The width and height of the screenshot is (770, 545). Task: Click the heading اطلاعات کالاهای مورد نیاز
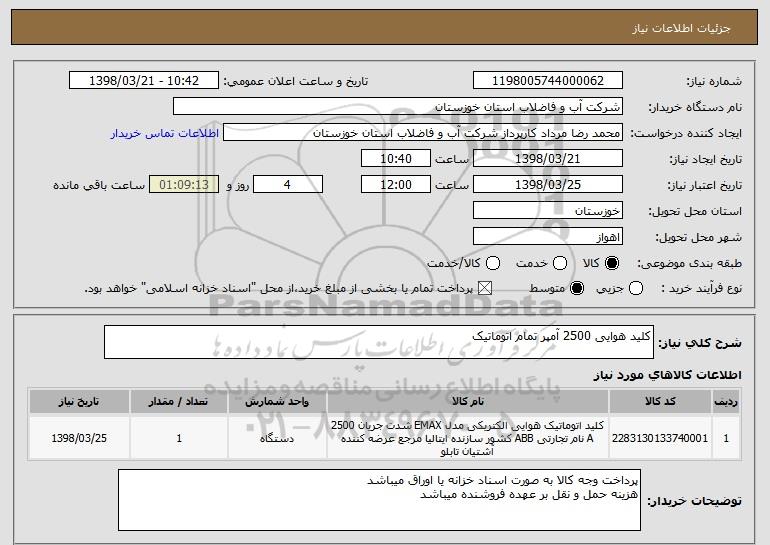tap(667, 375)
